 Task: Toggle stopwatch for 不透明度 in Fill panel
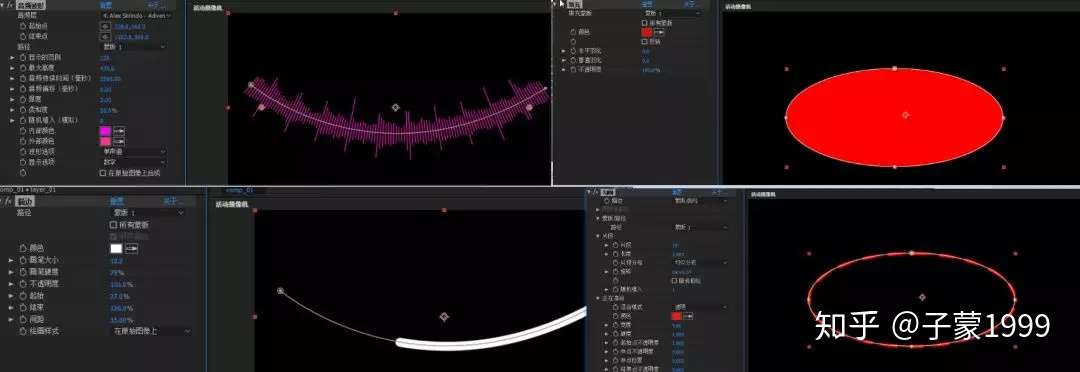point(574,70)
